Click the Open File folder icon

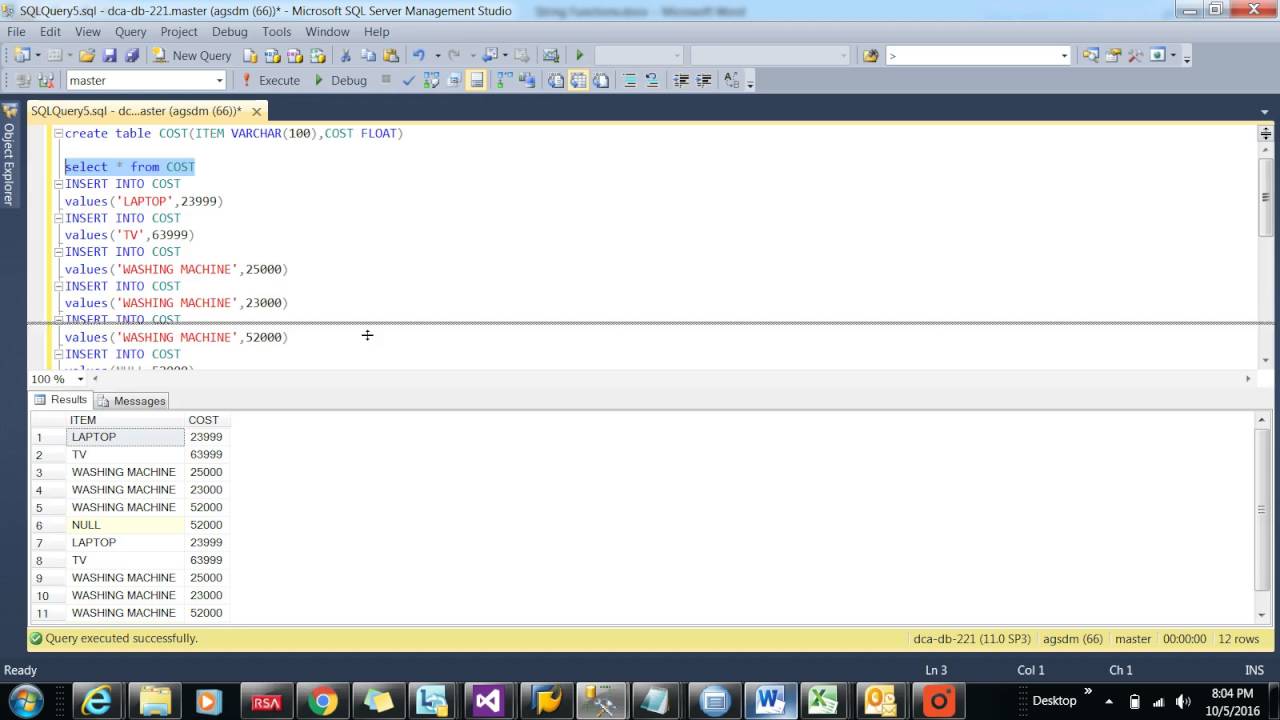(87, 55)
